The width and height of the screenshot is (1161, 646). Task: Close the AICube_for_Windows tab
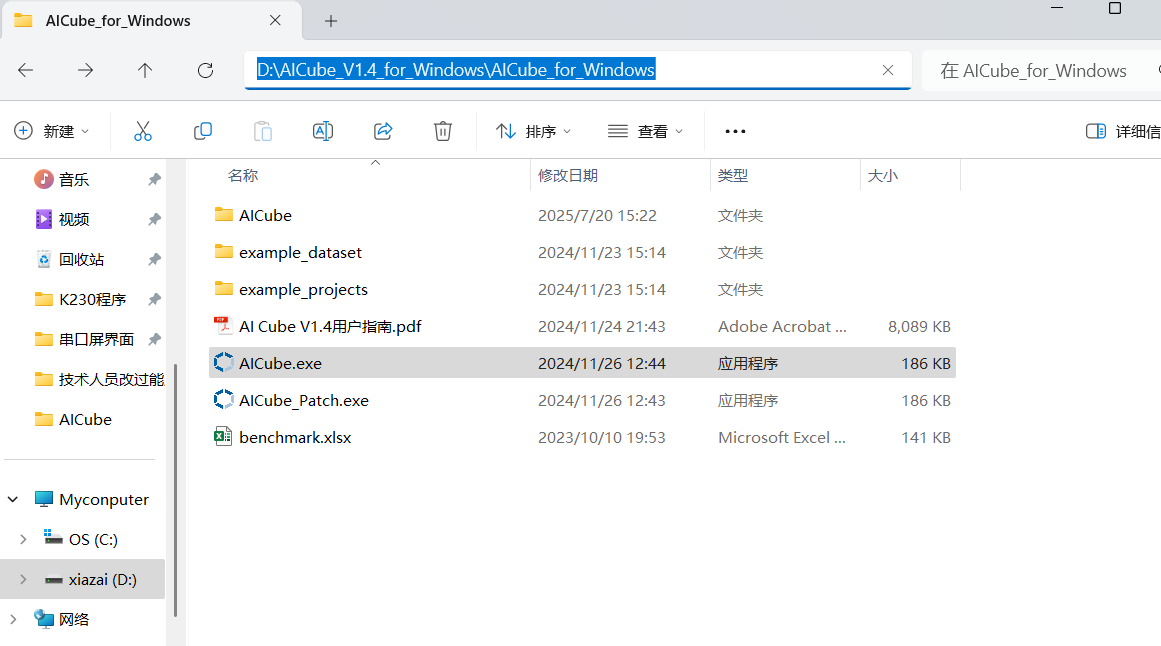pyautogui.click(x=275, y=21)
